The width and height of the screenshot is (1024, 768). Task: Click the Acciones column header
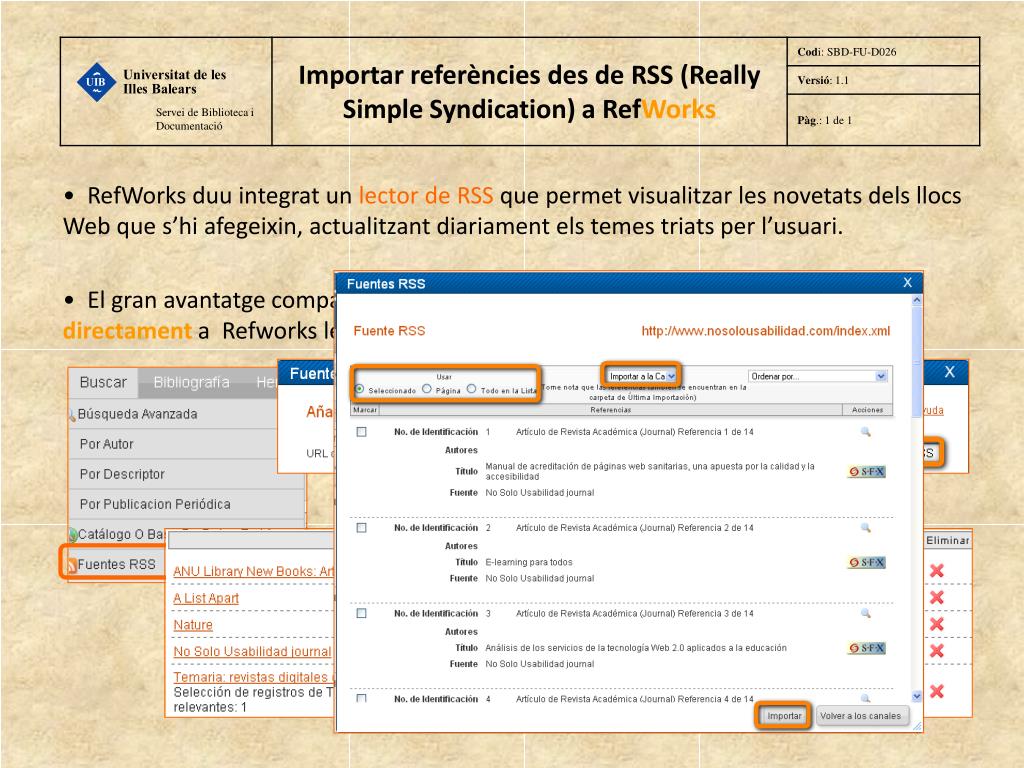coord(867,410)
